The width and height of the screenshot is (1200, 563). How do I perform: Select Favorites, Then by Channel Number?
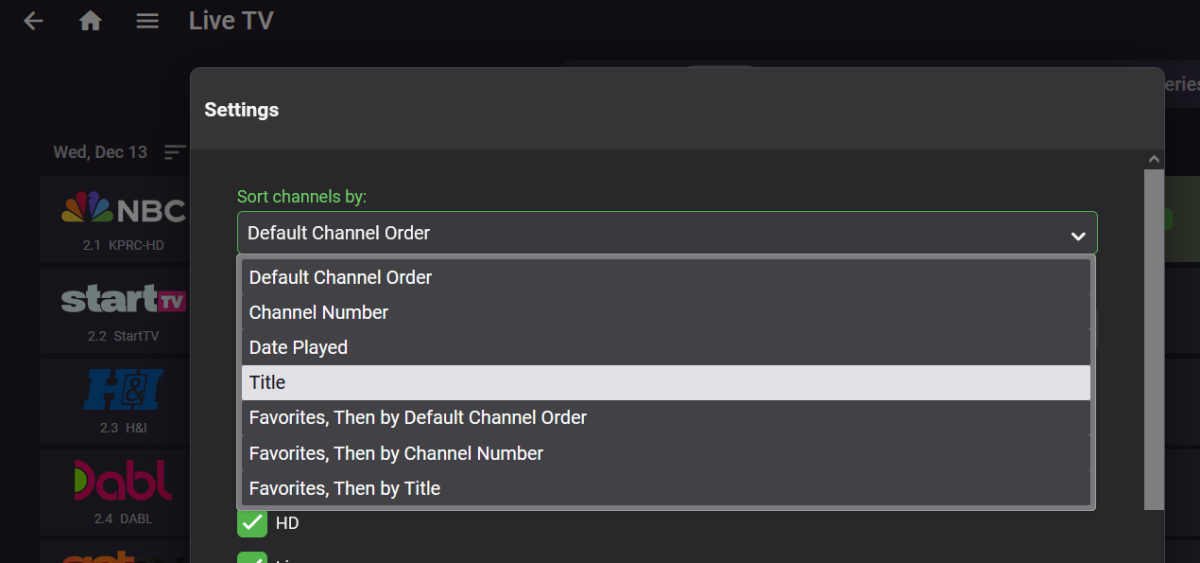click(666, 453)
